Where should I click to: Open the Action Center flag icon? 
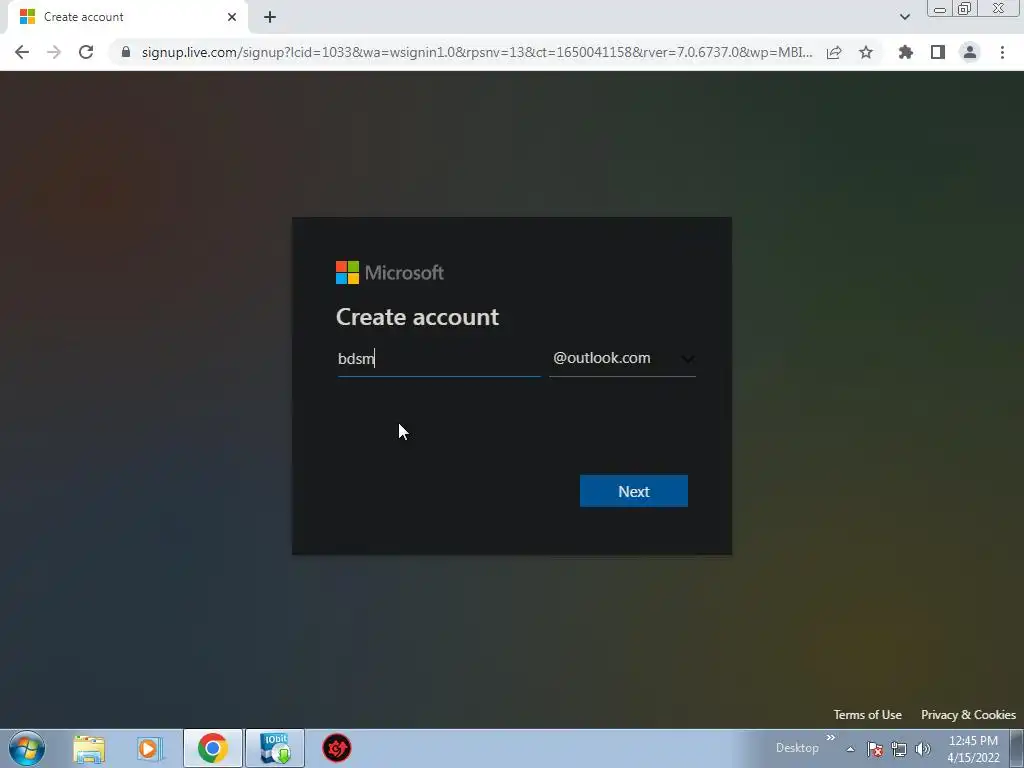point(875,749)
